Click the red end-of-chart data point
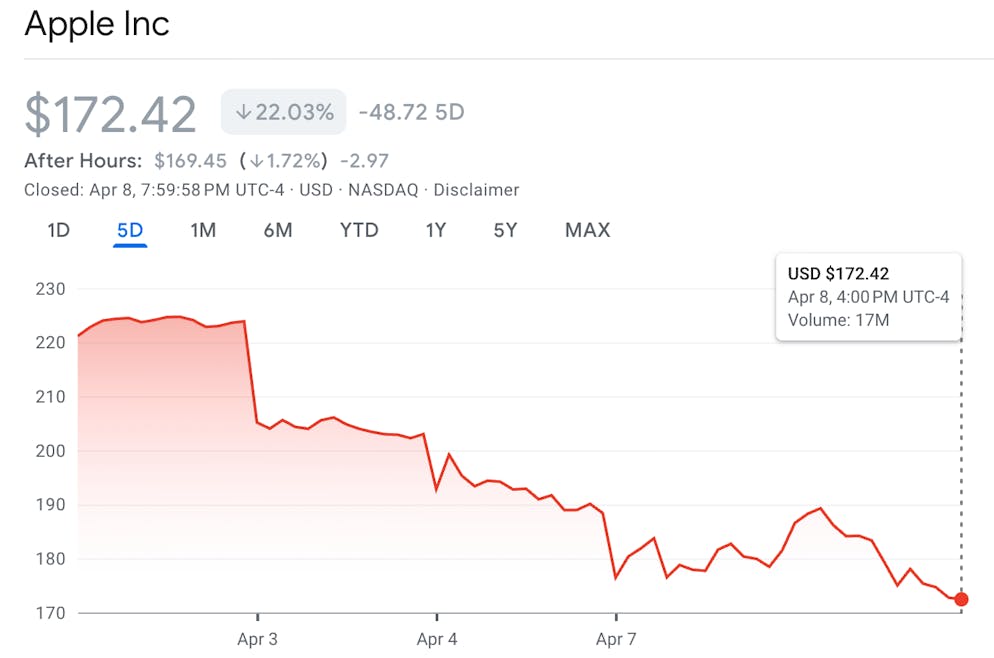 coord(961,599)
